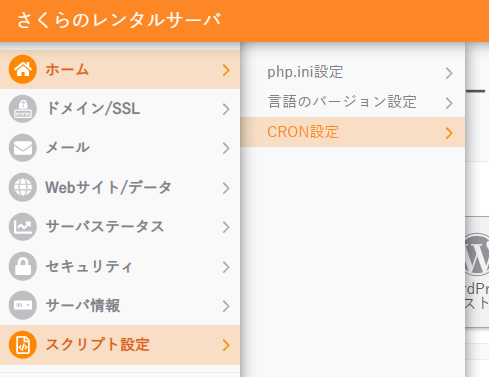Viewport: 489px width, 377px height.
Task: Click the Server Status graph icon
Action: [23, 227]
